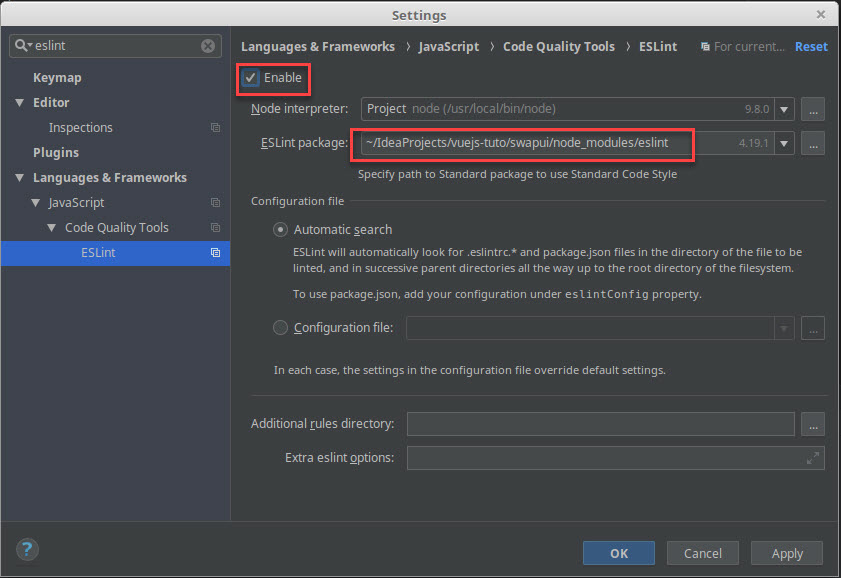Clear the eslint search field text
The height and width of the screenshot is (578, 841).
pyautogui.click(x=208, y=46)
